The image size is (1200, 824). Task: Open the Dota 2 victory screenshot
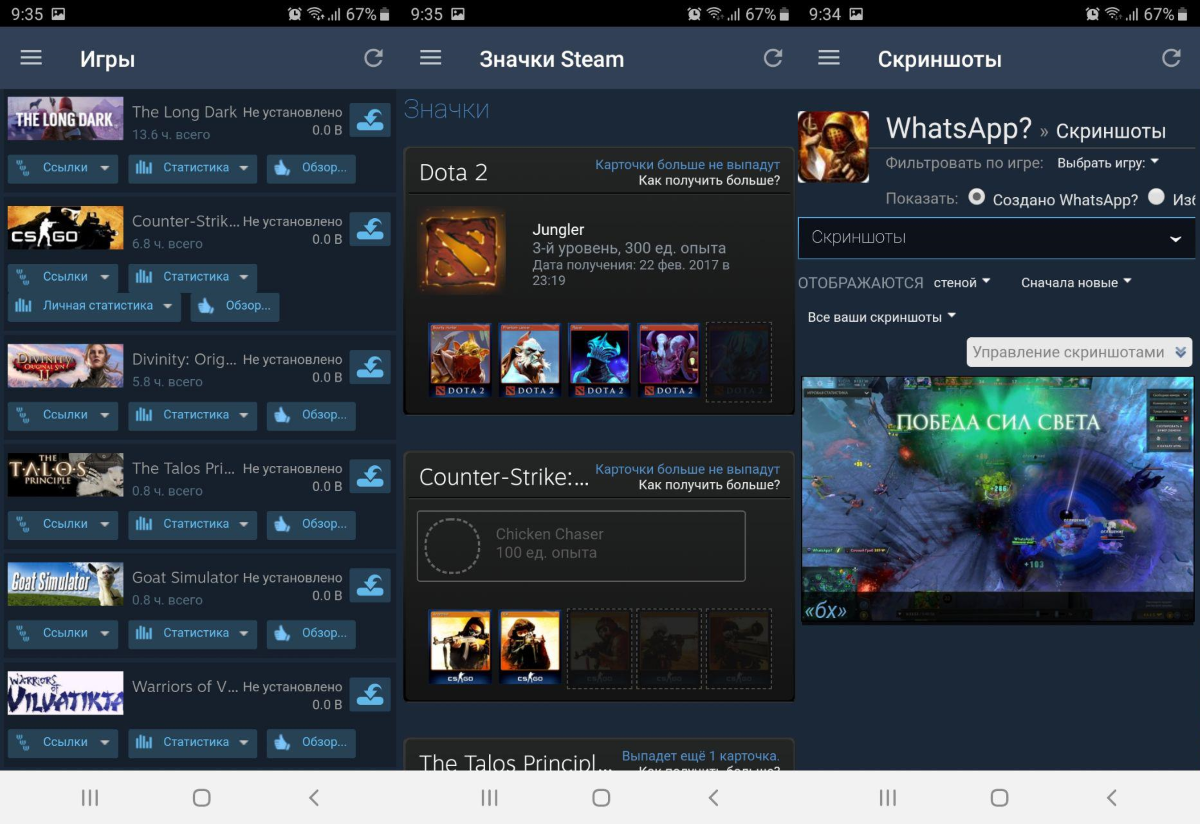(997, 500)
